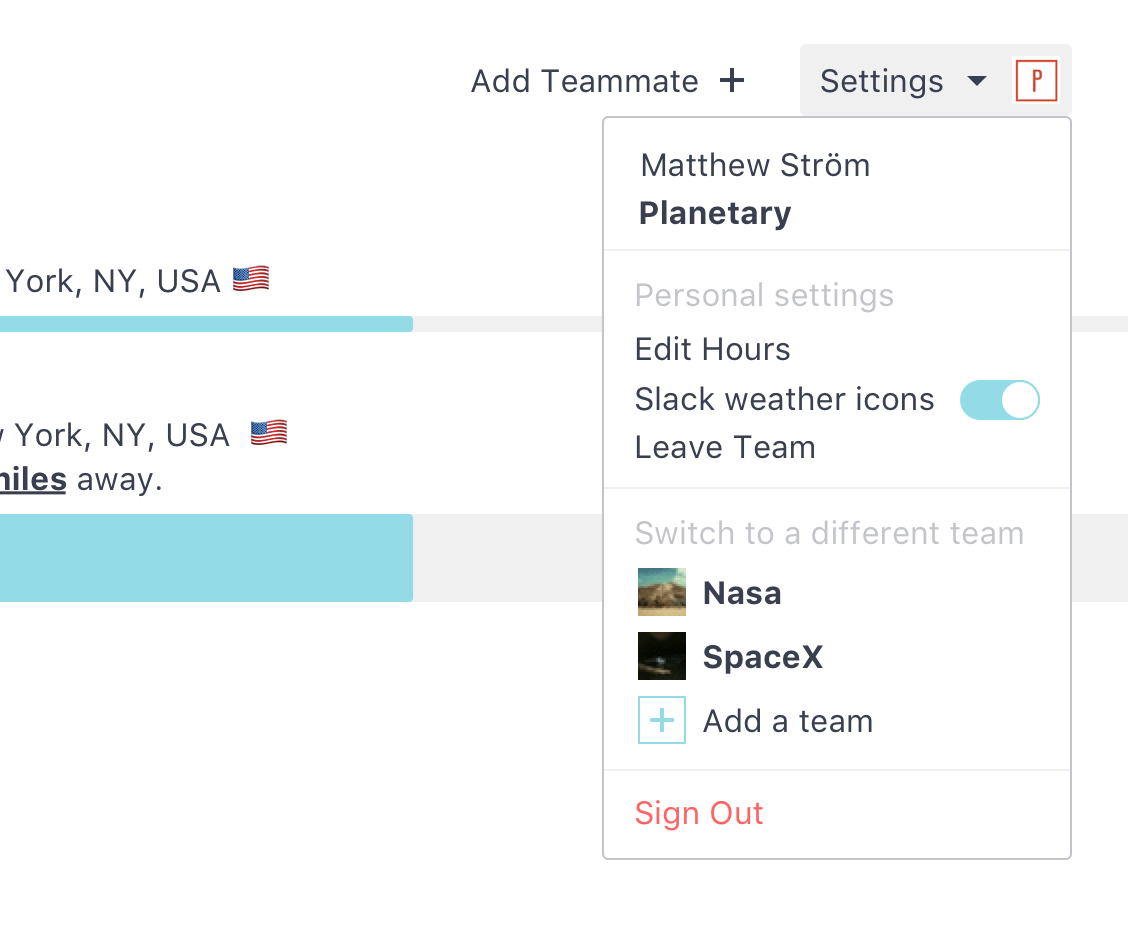Screen dimensions: 1128x934
Task: Switch to the Nasa team
Action: coord(742,593)
